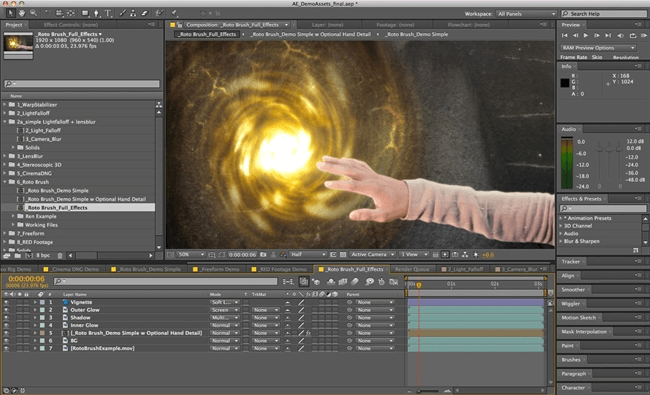Select the Zoom magnifier tool
Image resolution: width=650 pixels, height=395 pixels.
[x=33, y=13]
